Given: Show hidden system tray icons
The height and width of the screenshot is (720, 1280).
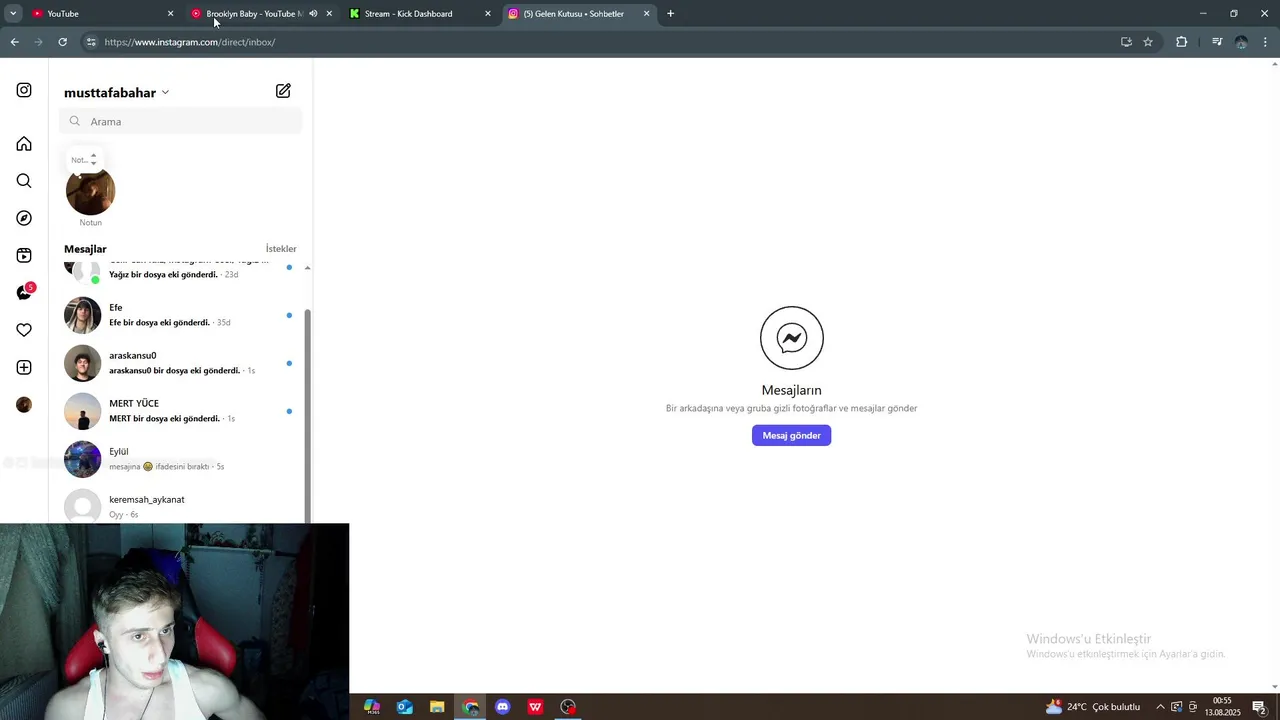Looking at the screenshot, I should (x=1160, y=707).
